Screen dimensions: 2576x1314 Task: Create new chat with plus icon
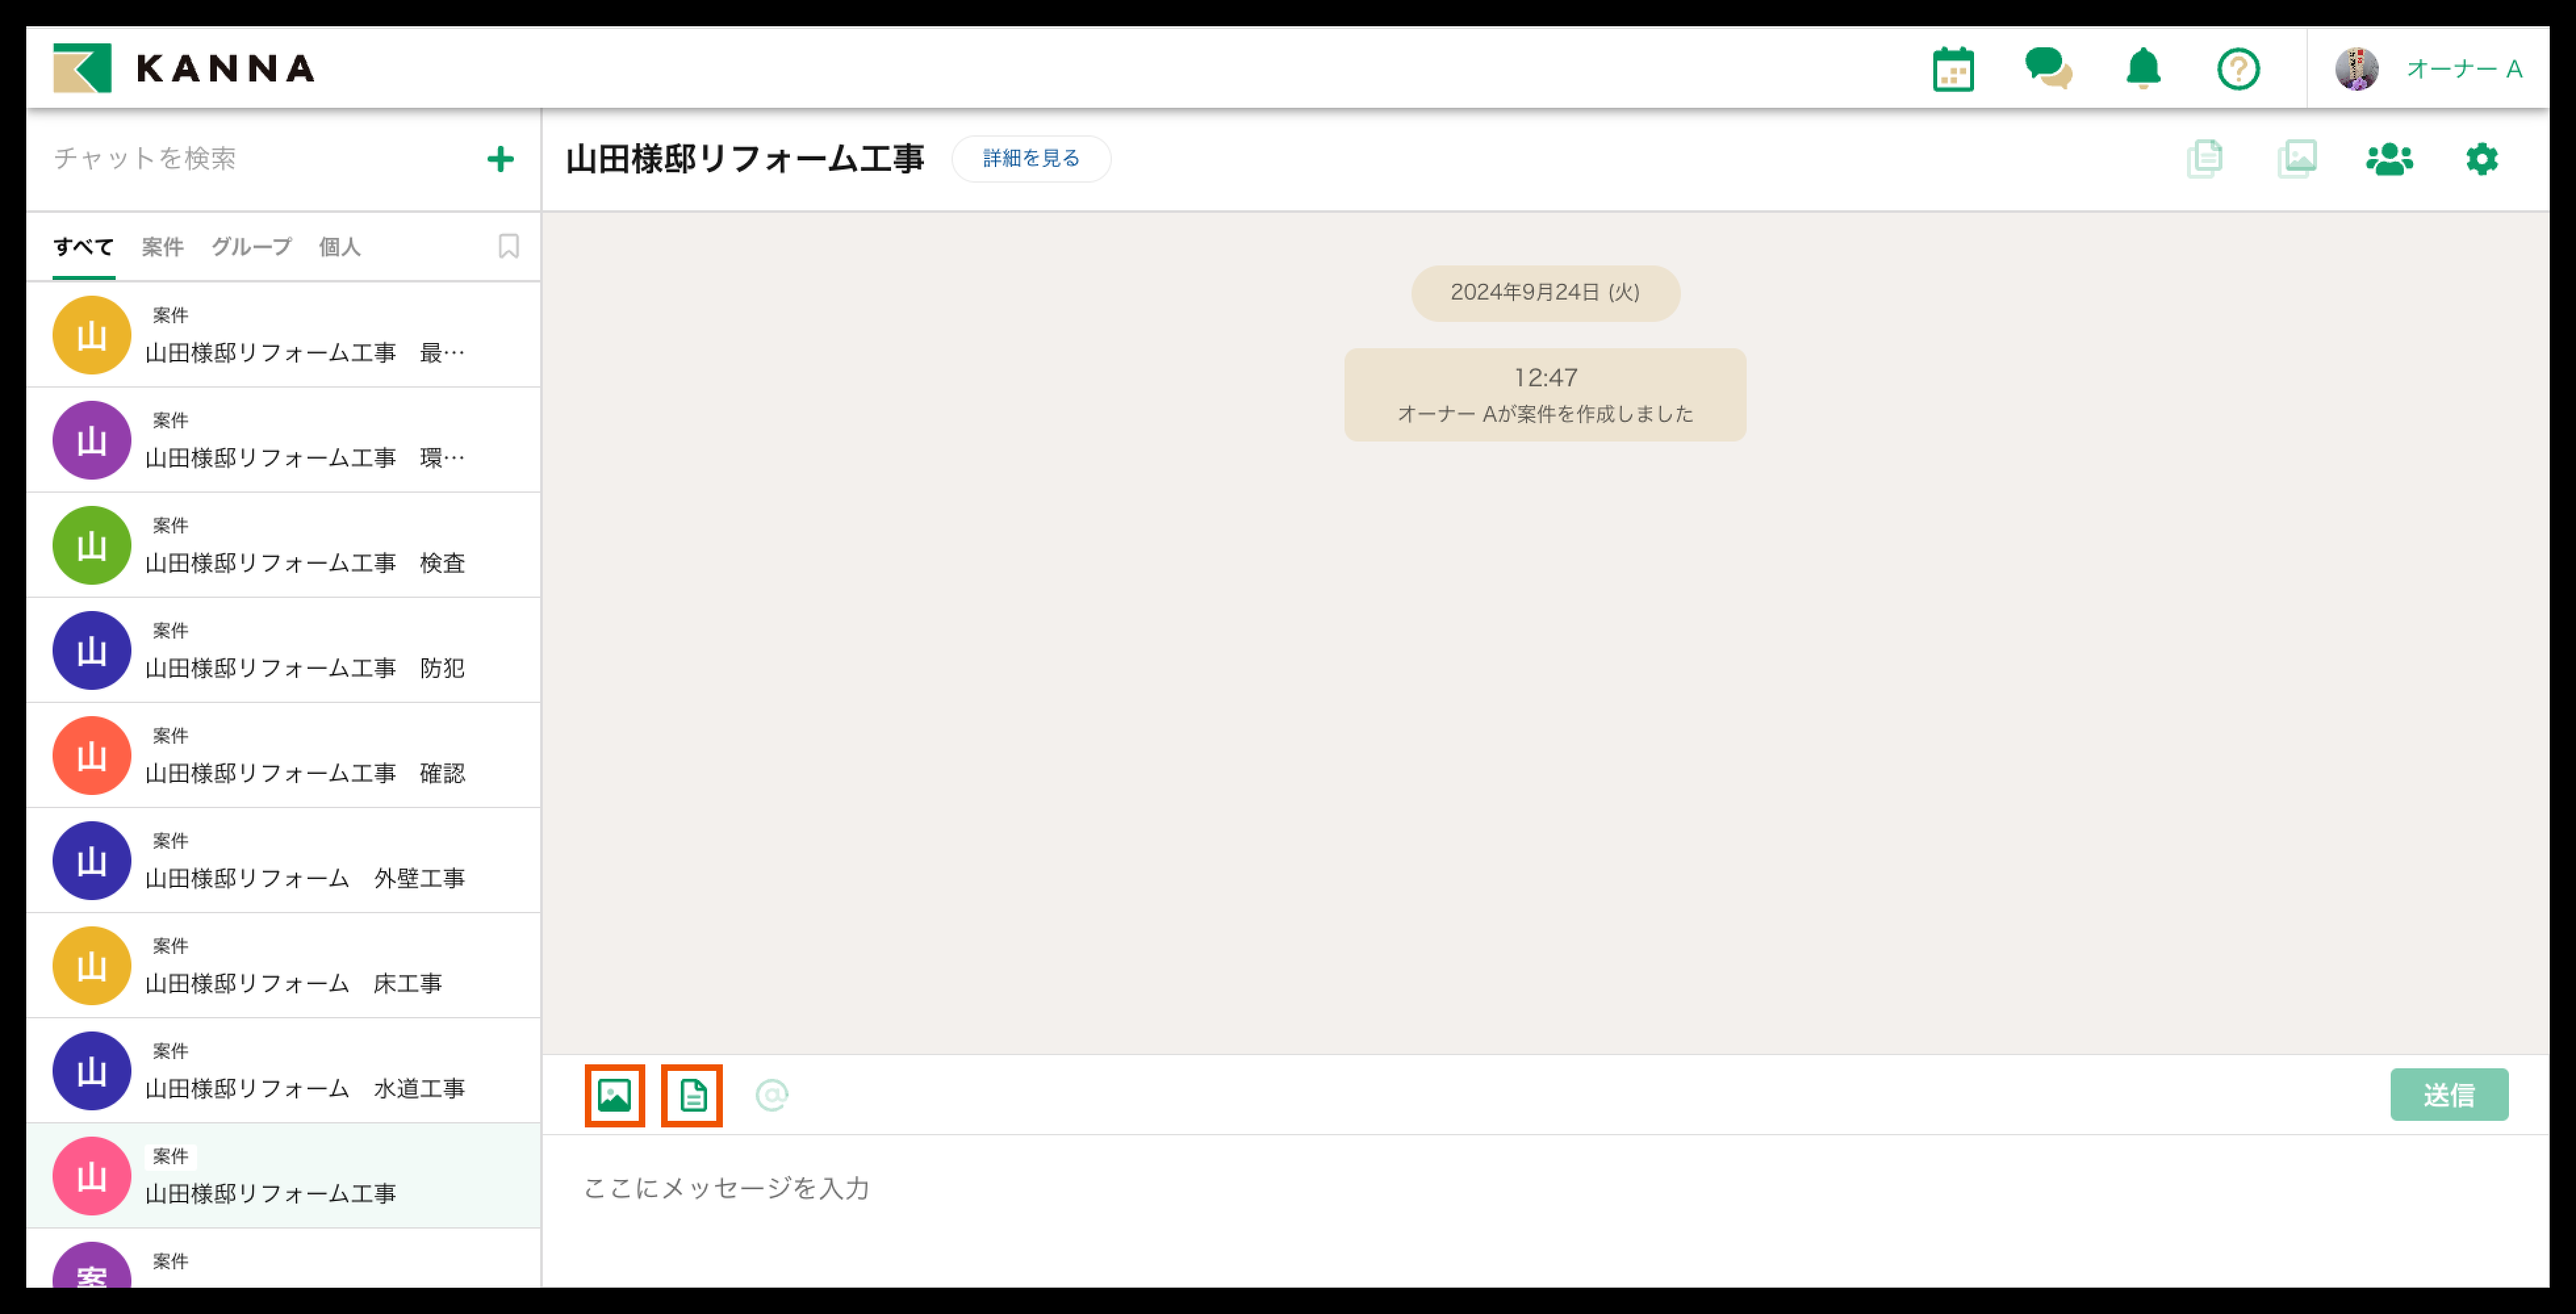[x=500, y=159]
